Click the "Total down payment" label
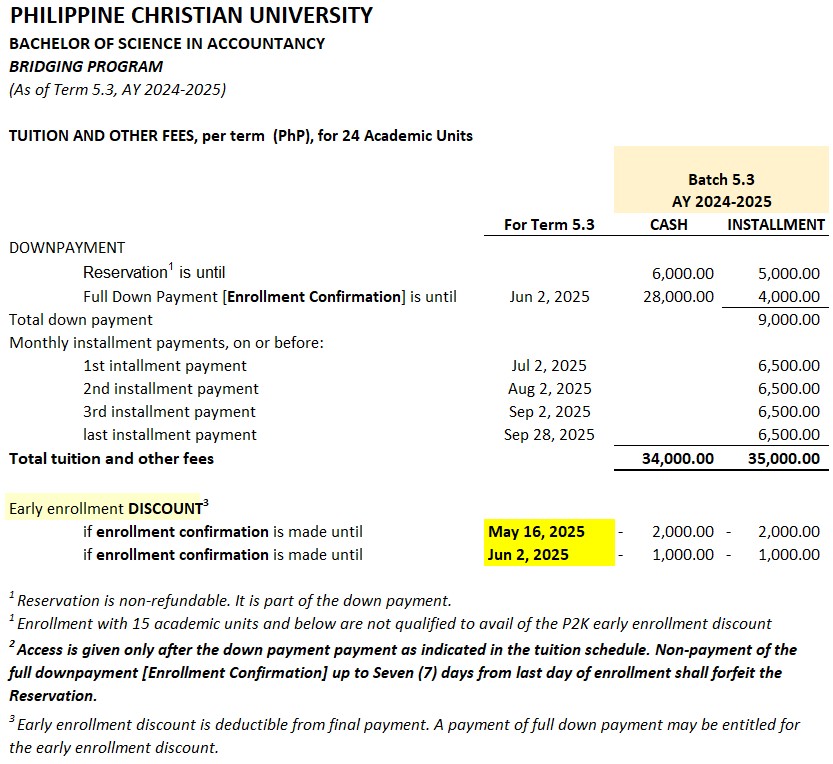This screenshot has width=833, height=764. tap(81, 320)
